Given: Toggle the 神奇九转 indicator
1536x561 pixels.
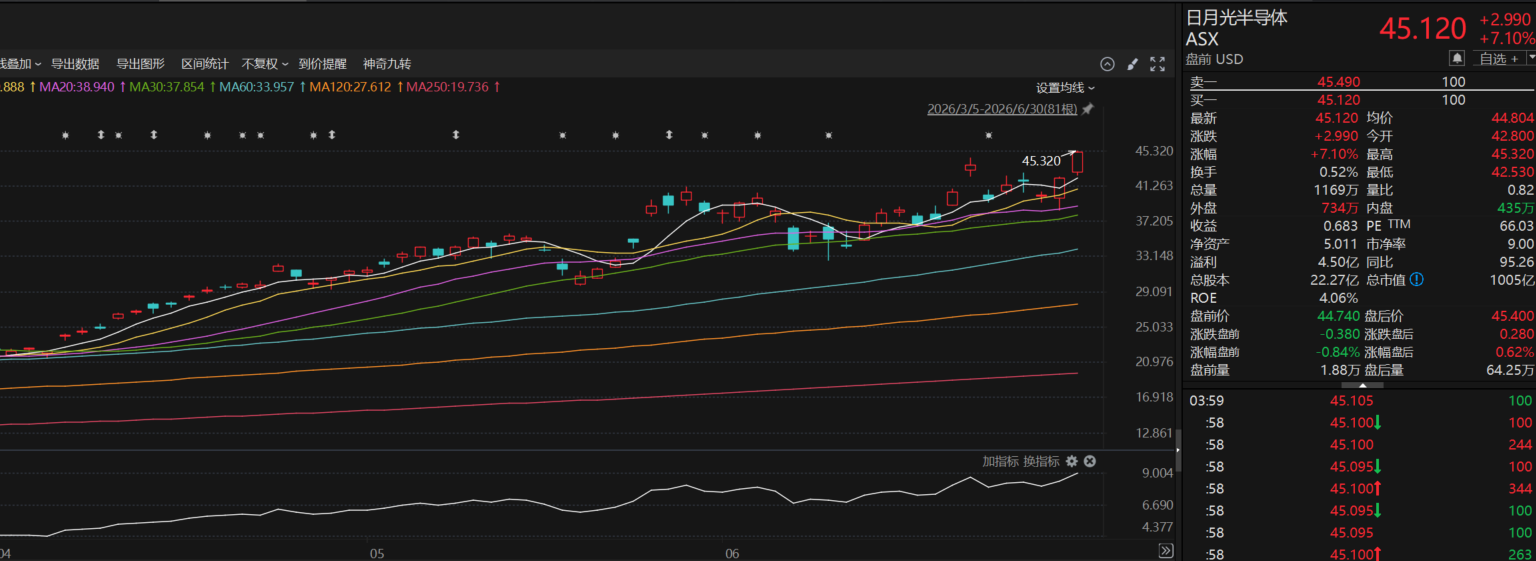Looking at the screenshot, I should pyautogui.click(x=387, y=64).
